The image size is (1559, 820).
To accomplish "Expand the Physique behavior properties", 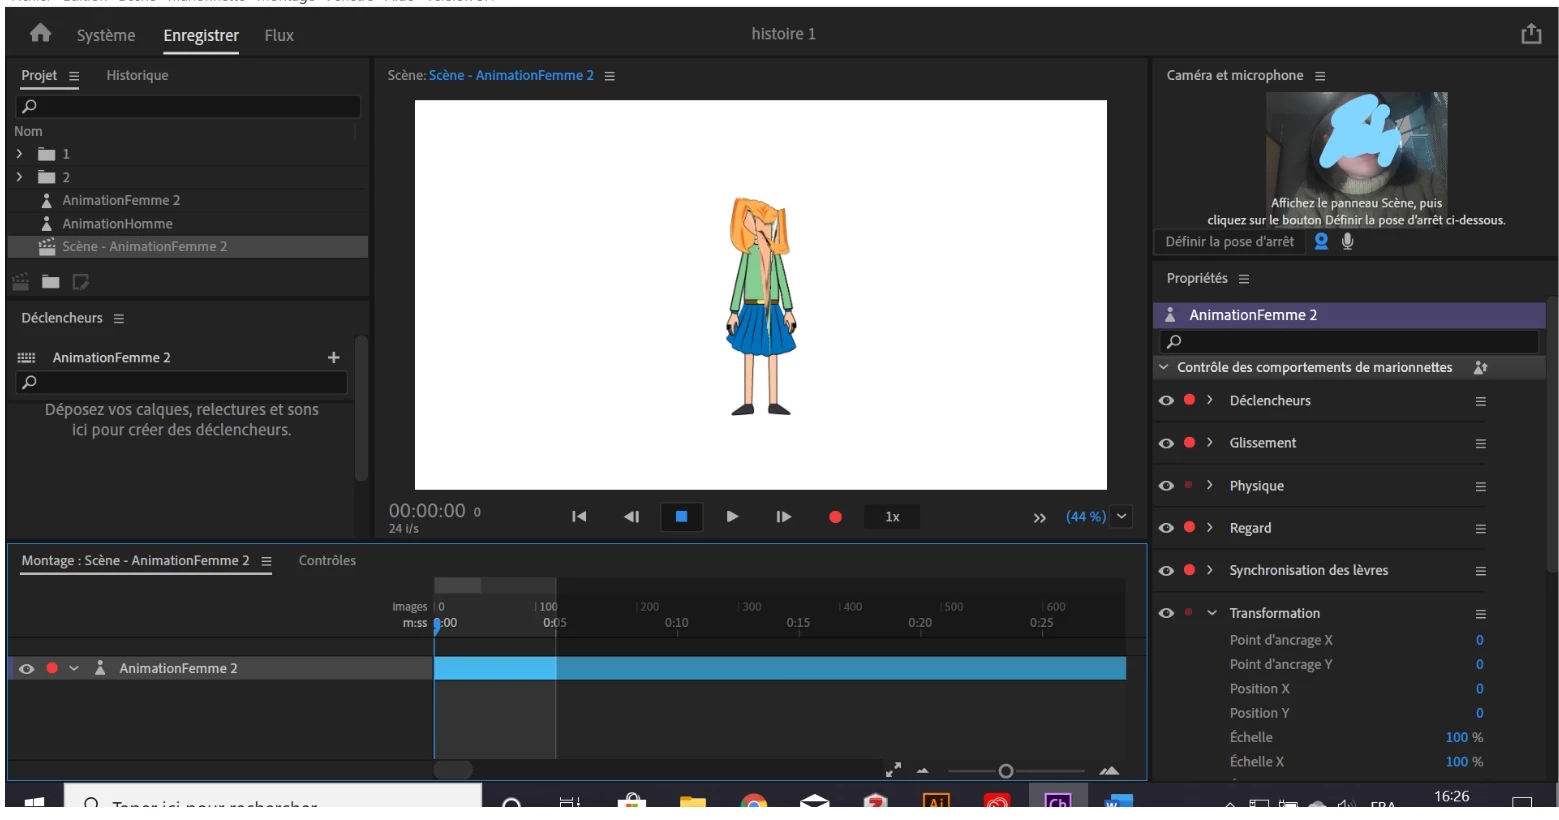I will coord(1210,486).
